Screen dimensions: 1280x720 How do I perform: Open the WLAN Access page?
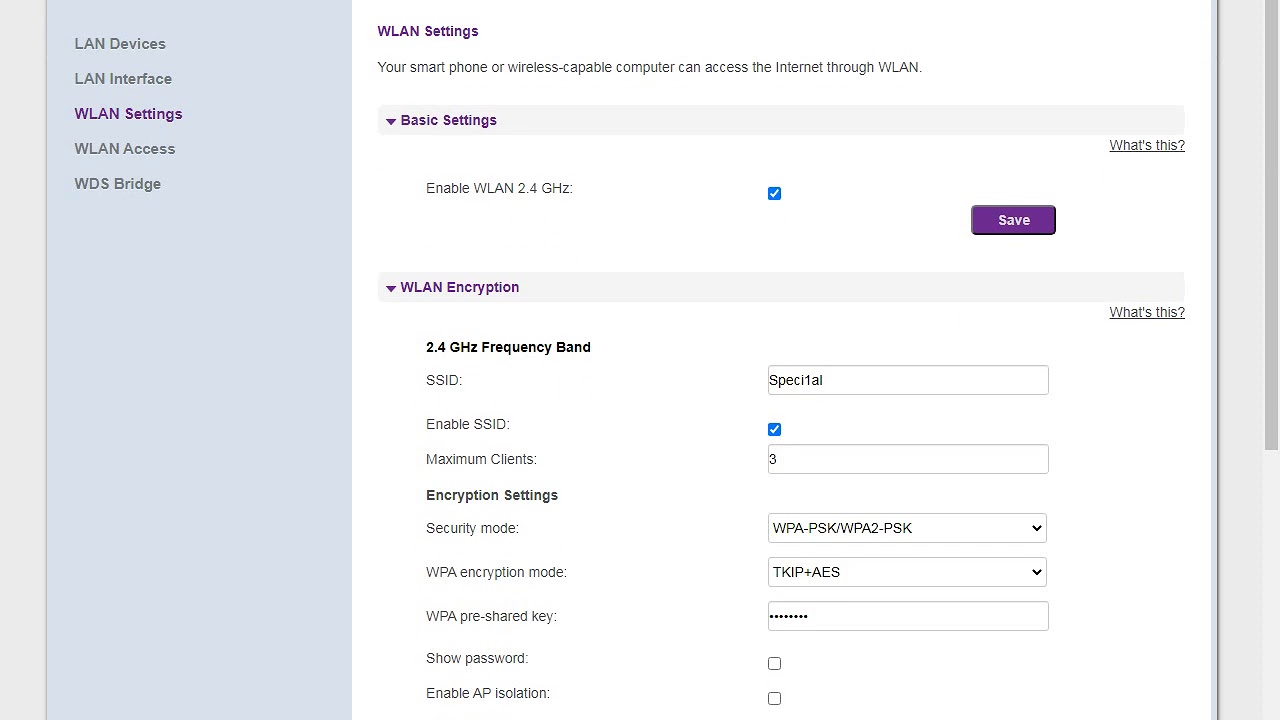(x=124, y=149)
